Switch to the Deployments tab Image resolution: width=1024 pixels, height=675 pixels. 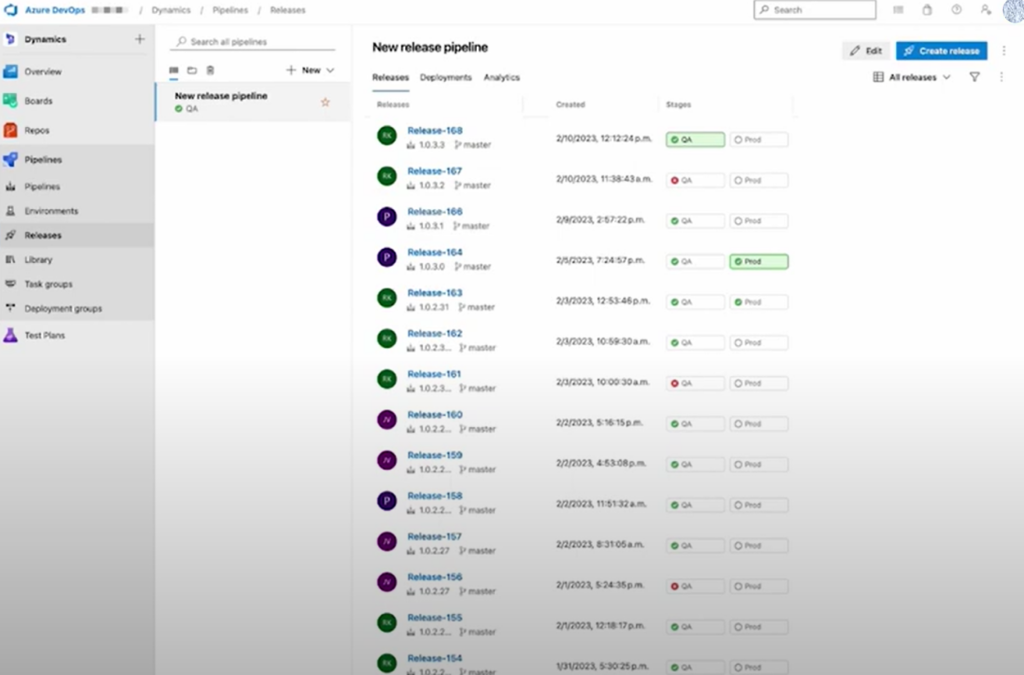pos(446,77)
